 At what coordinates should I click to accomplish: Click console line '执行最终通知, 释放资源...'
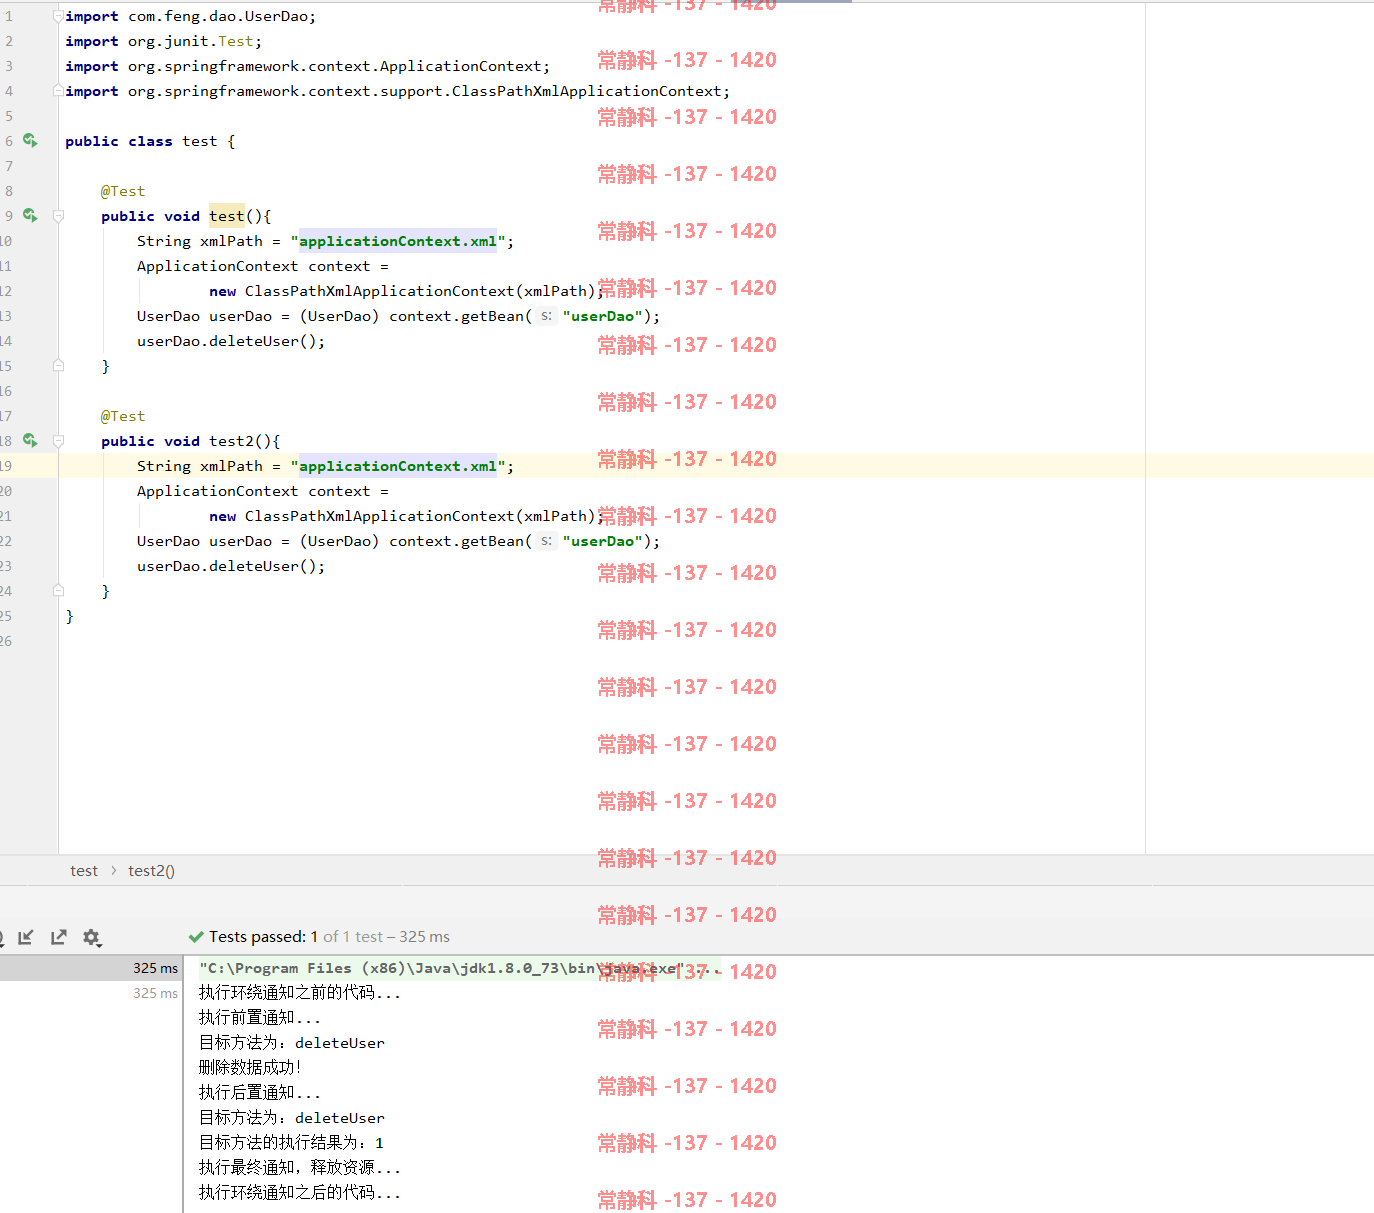coord(300,1167)
